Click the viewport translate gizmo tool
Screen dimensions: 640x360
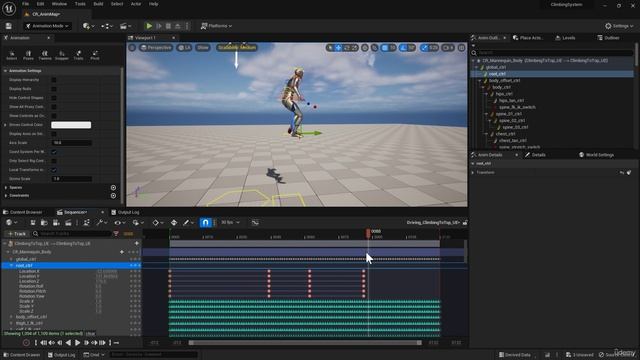pos(338,48)
